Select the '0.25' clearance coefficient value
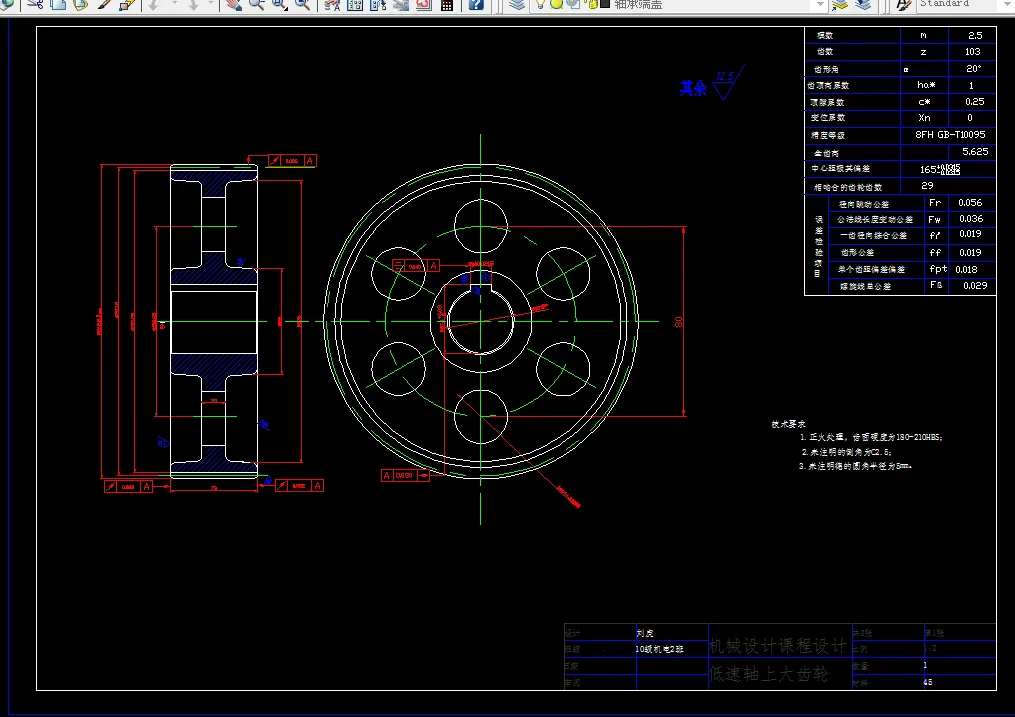This screenshot has width=1015, height=717. click(x=974, y=102)
